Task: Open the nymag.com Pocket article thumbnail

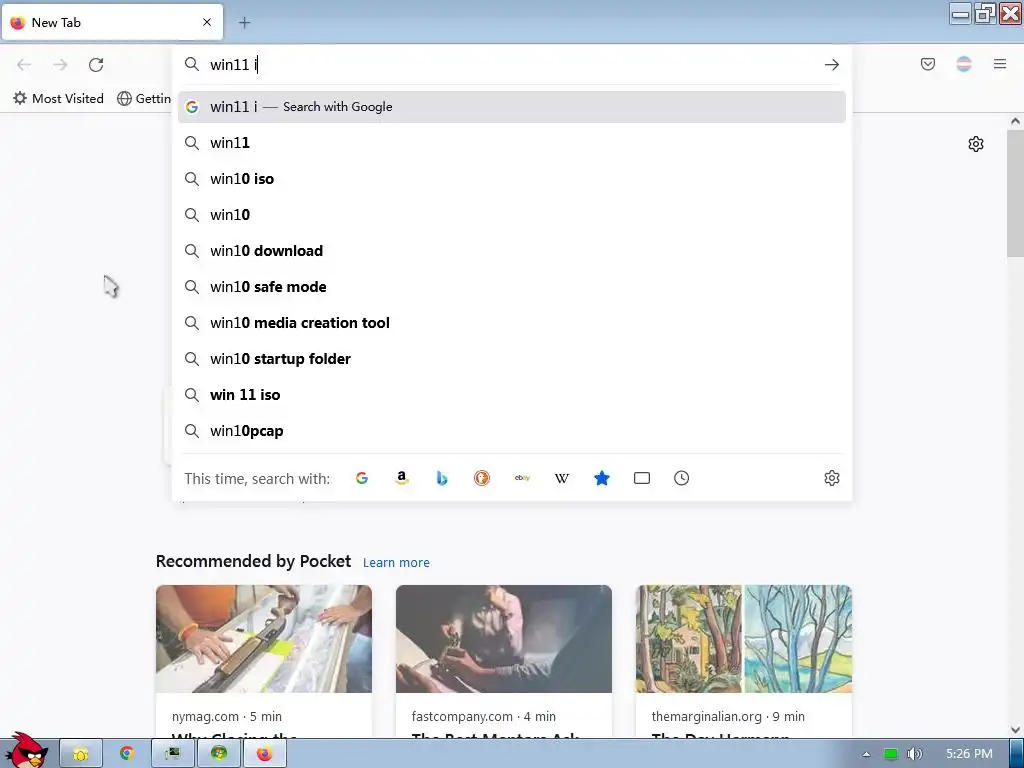Action: tap(264, 639)
